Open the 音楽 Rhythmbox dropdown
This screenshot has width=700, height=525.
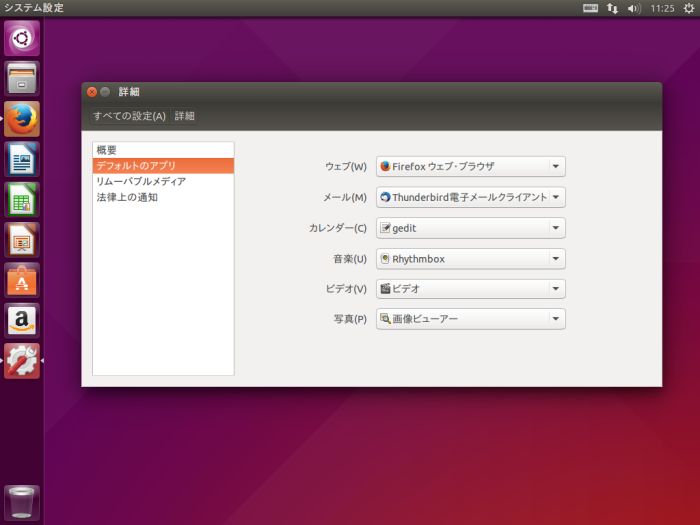pos(471,259)
